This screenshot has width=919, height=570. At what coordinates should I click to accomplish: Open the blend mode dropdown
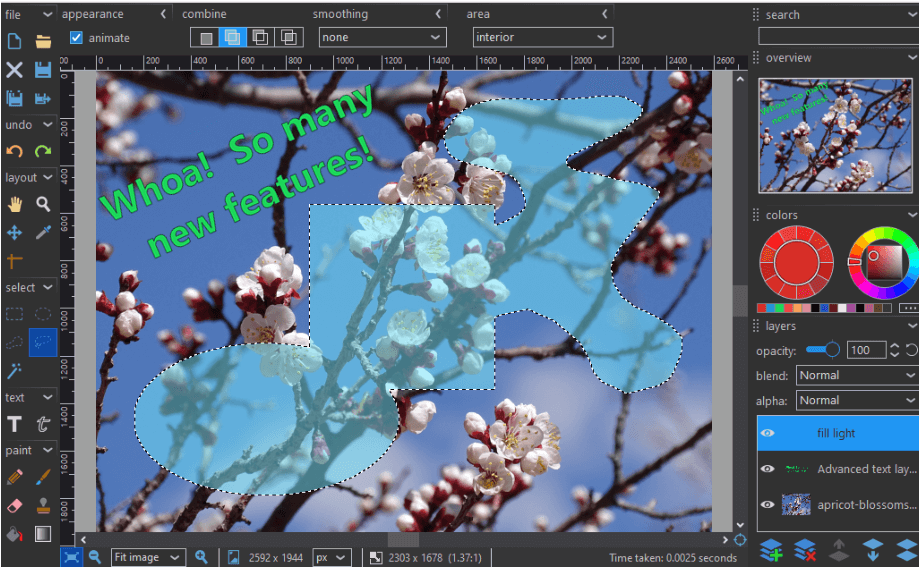(x=857, y=376)
